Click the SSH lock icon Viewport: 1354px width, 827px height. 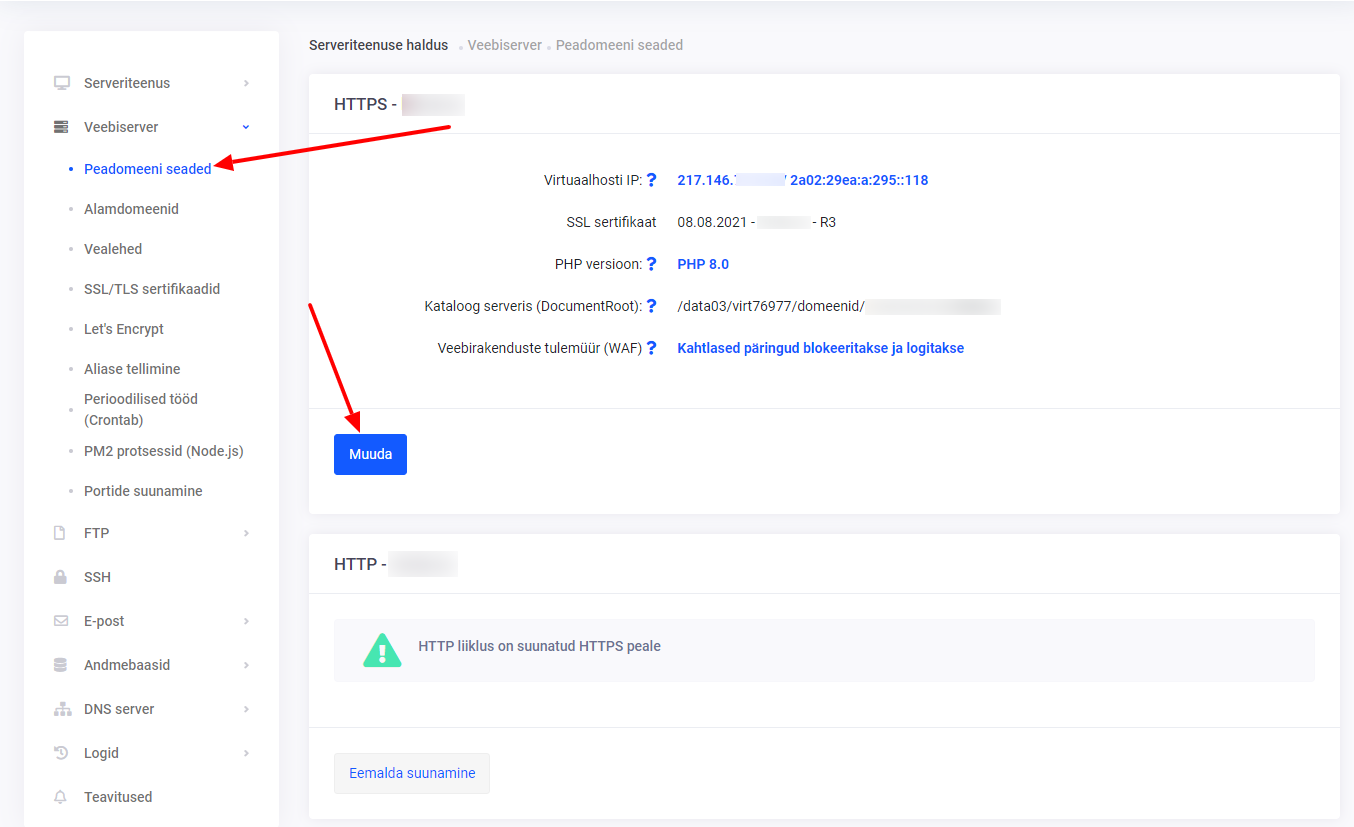(x=60, y=577)
